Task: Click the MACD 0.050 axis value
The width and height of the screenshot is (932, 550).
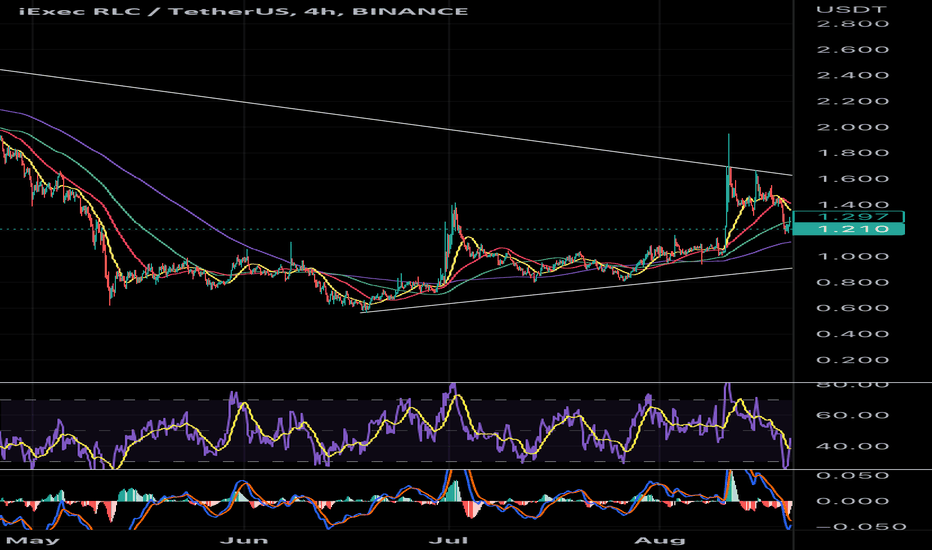Action: coord(852,475)
